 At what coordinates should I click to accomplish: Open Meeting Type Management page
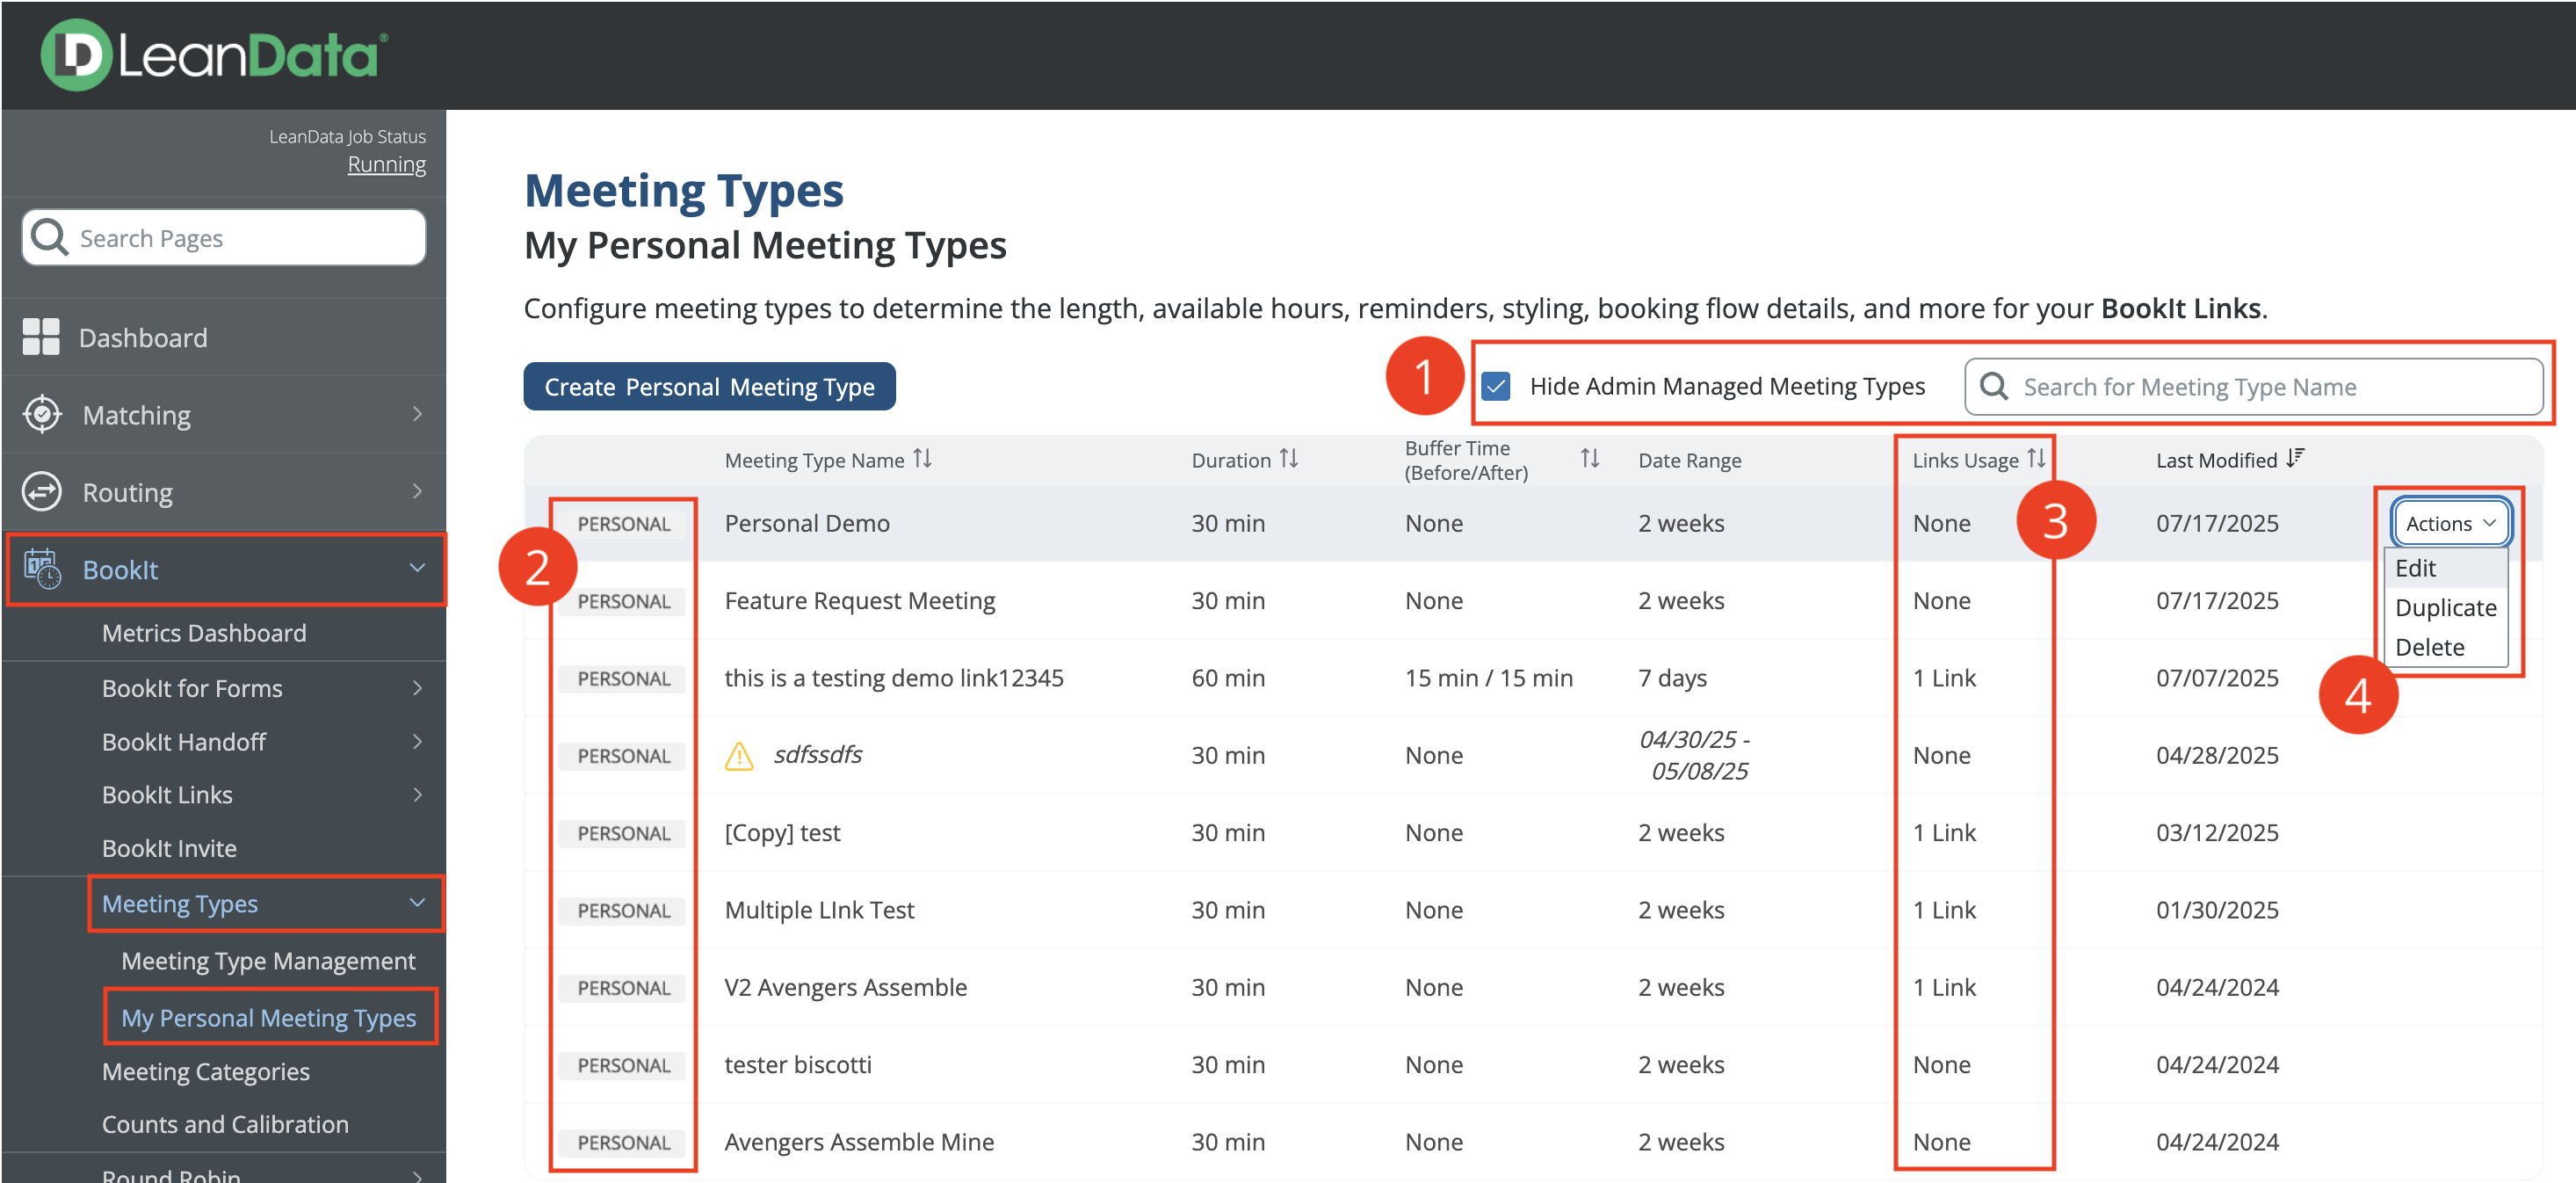coord(268,961)
